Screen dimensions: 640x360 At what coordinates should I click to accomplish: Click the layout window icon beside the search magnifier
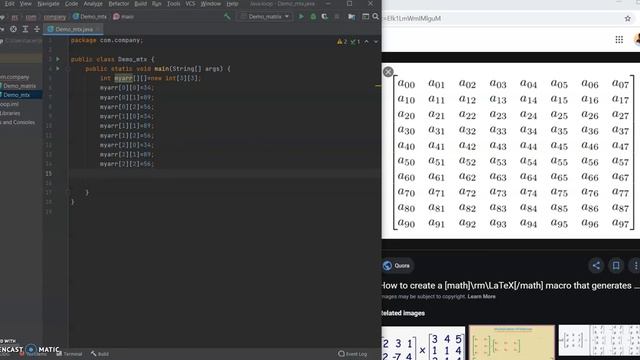pos(365,17)
